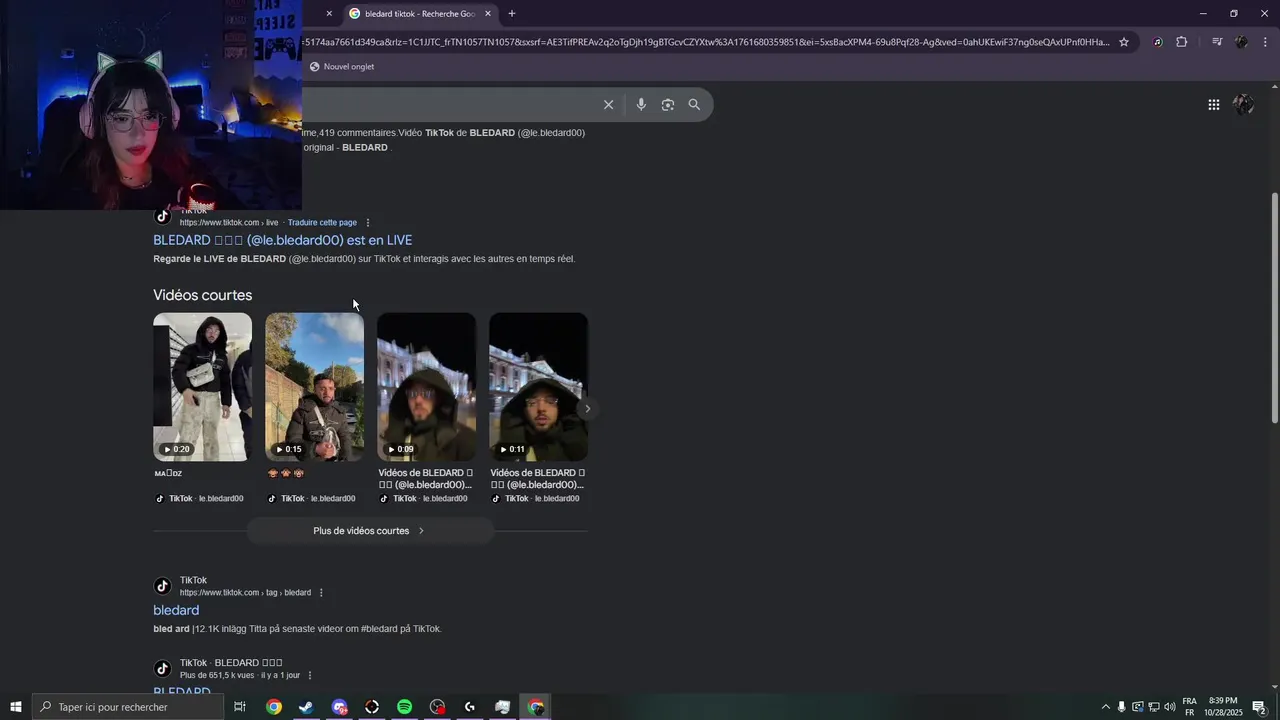Viewport: 1280px width, 720px height.
Task: Play the 0:09 short video thumbnail
Action: (426, 387)
